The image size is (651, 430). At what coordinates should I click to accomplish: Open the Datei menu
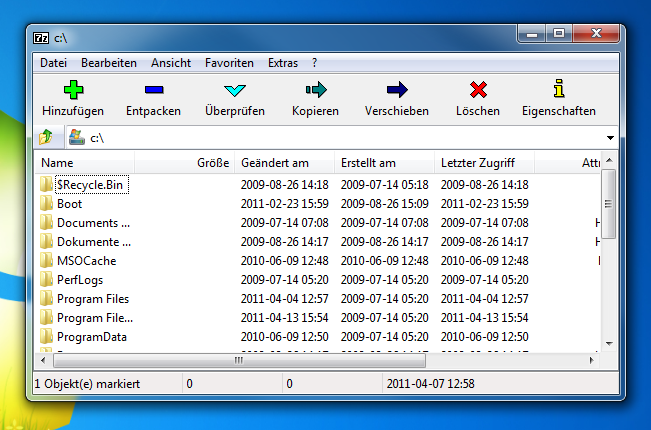click(x=54, y=62)
